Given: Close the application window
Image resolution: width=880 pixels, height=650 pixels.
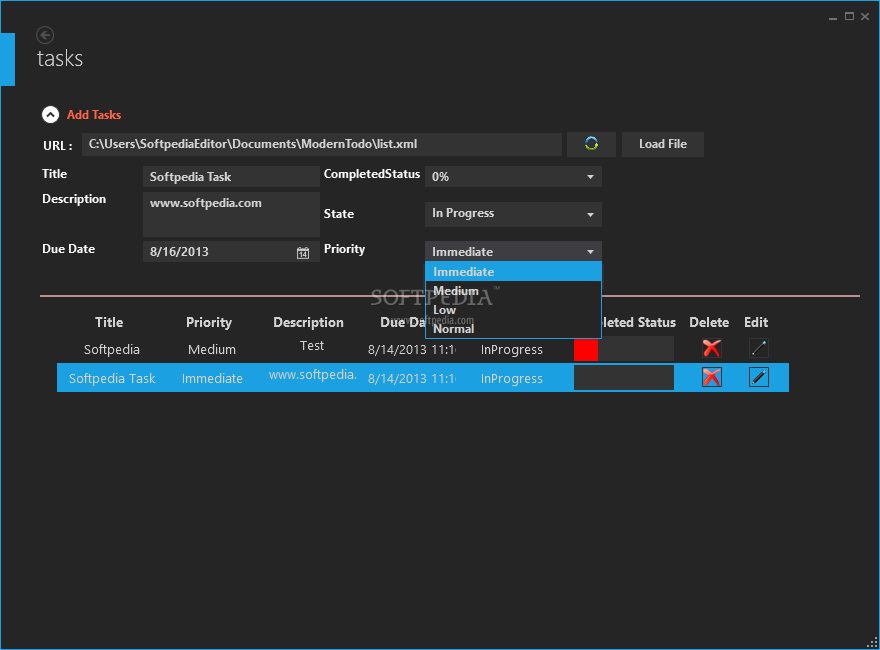Looking at the screenshot, I should tap(865, 17).
